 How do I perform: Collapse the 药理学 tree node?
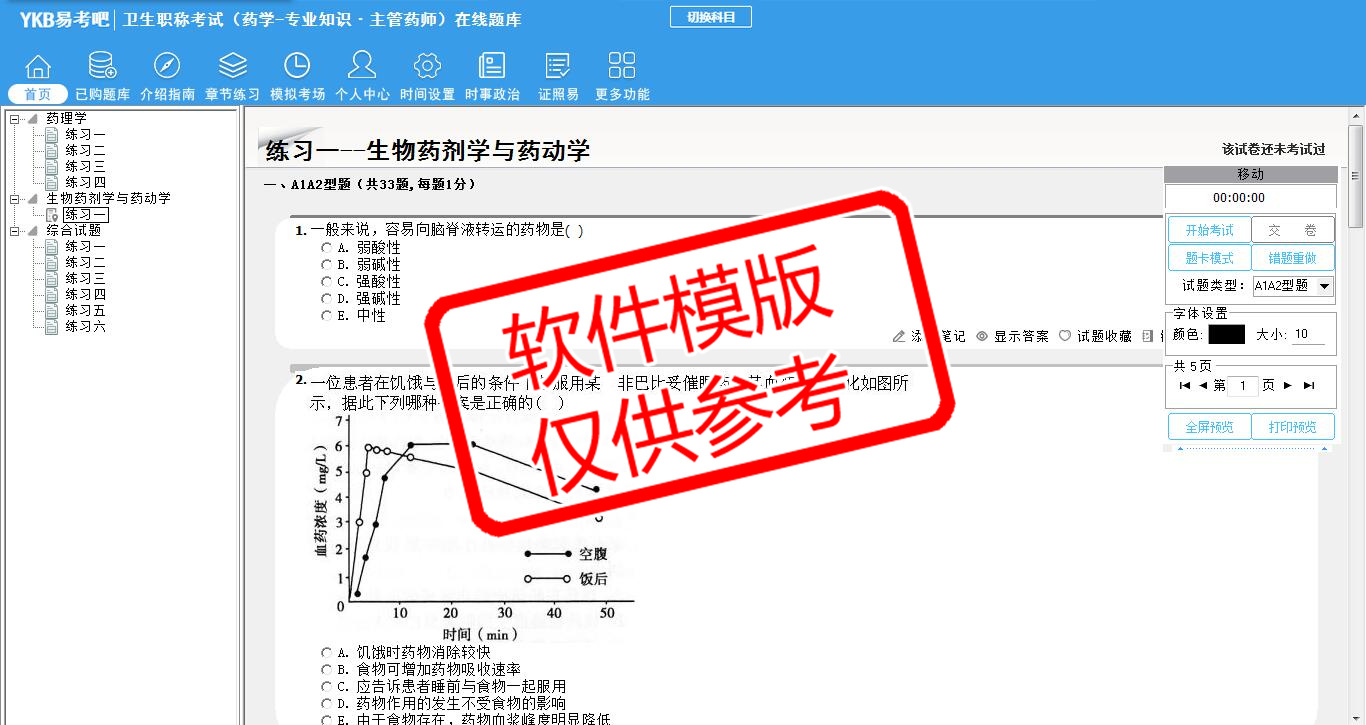[x=15, y=119]
